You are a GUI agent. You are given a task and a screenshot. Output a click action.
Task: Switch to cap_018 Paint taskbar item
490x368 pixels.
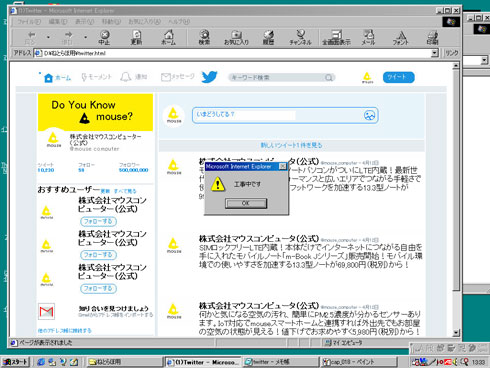[359, 362]
